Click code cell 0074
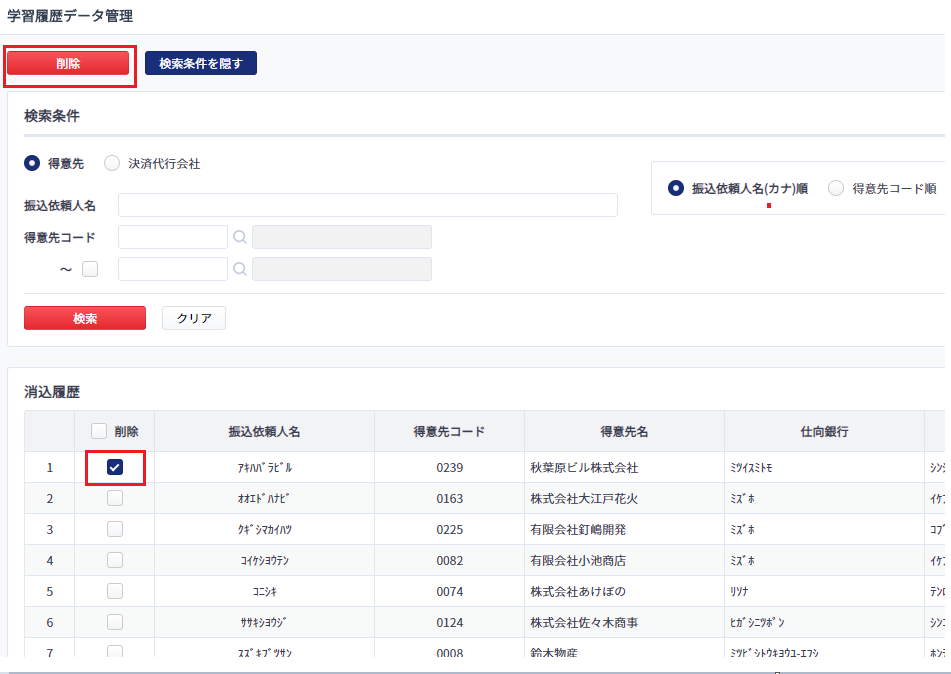Screen dimensions: 951x674 [449, 591]
